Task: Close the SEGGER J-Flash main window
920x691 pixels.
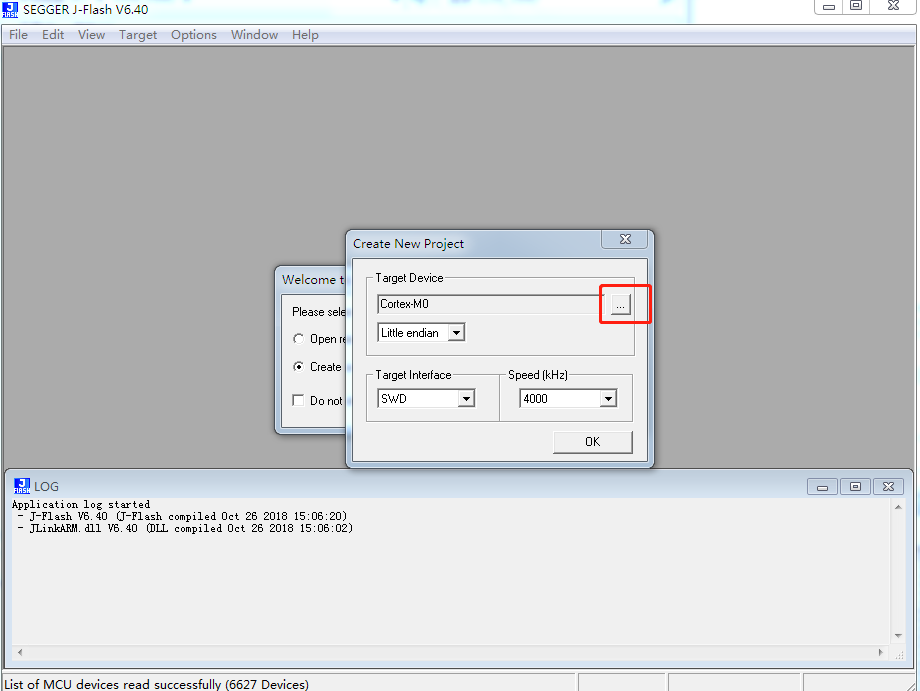Action: point(893,6)
